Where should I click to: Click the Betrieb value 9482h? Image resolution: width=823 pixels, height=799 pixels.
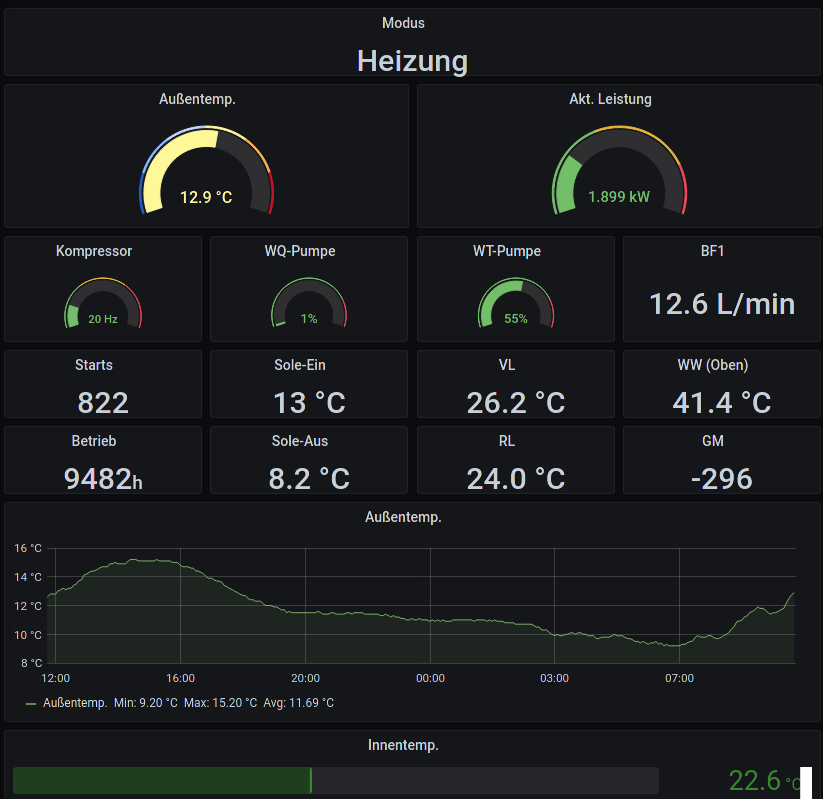point(103,479)
